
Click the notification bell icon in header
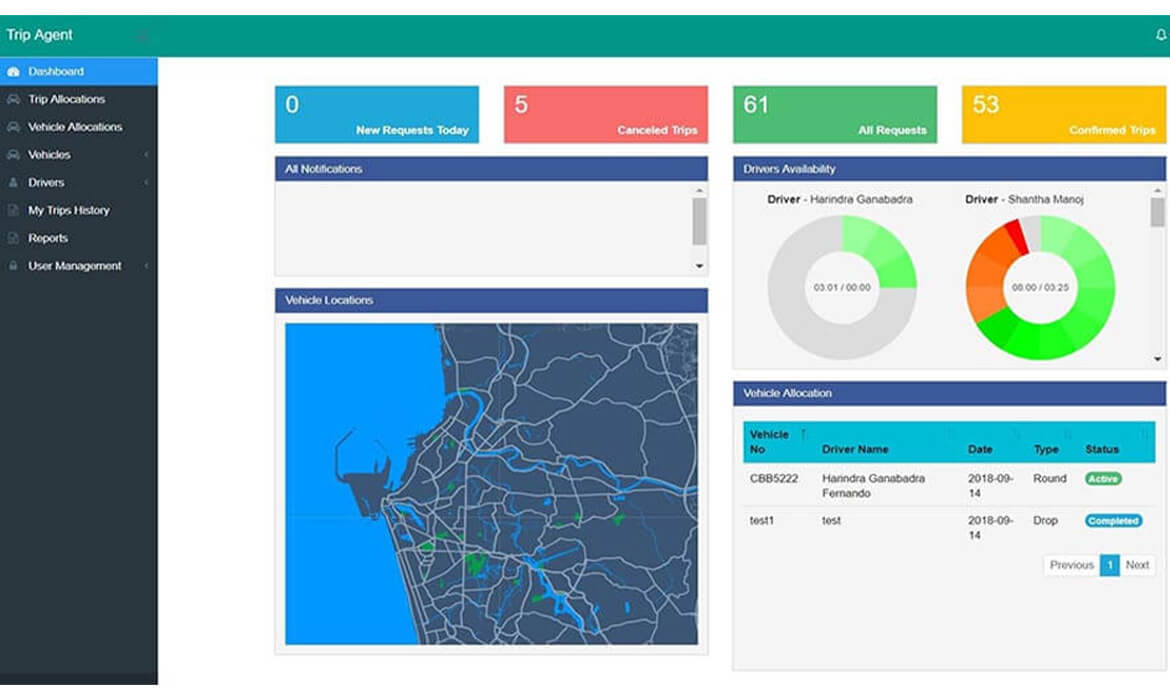(x=1160, y=35)
